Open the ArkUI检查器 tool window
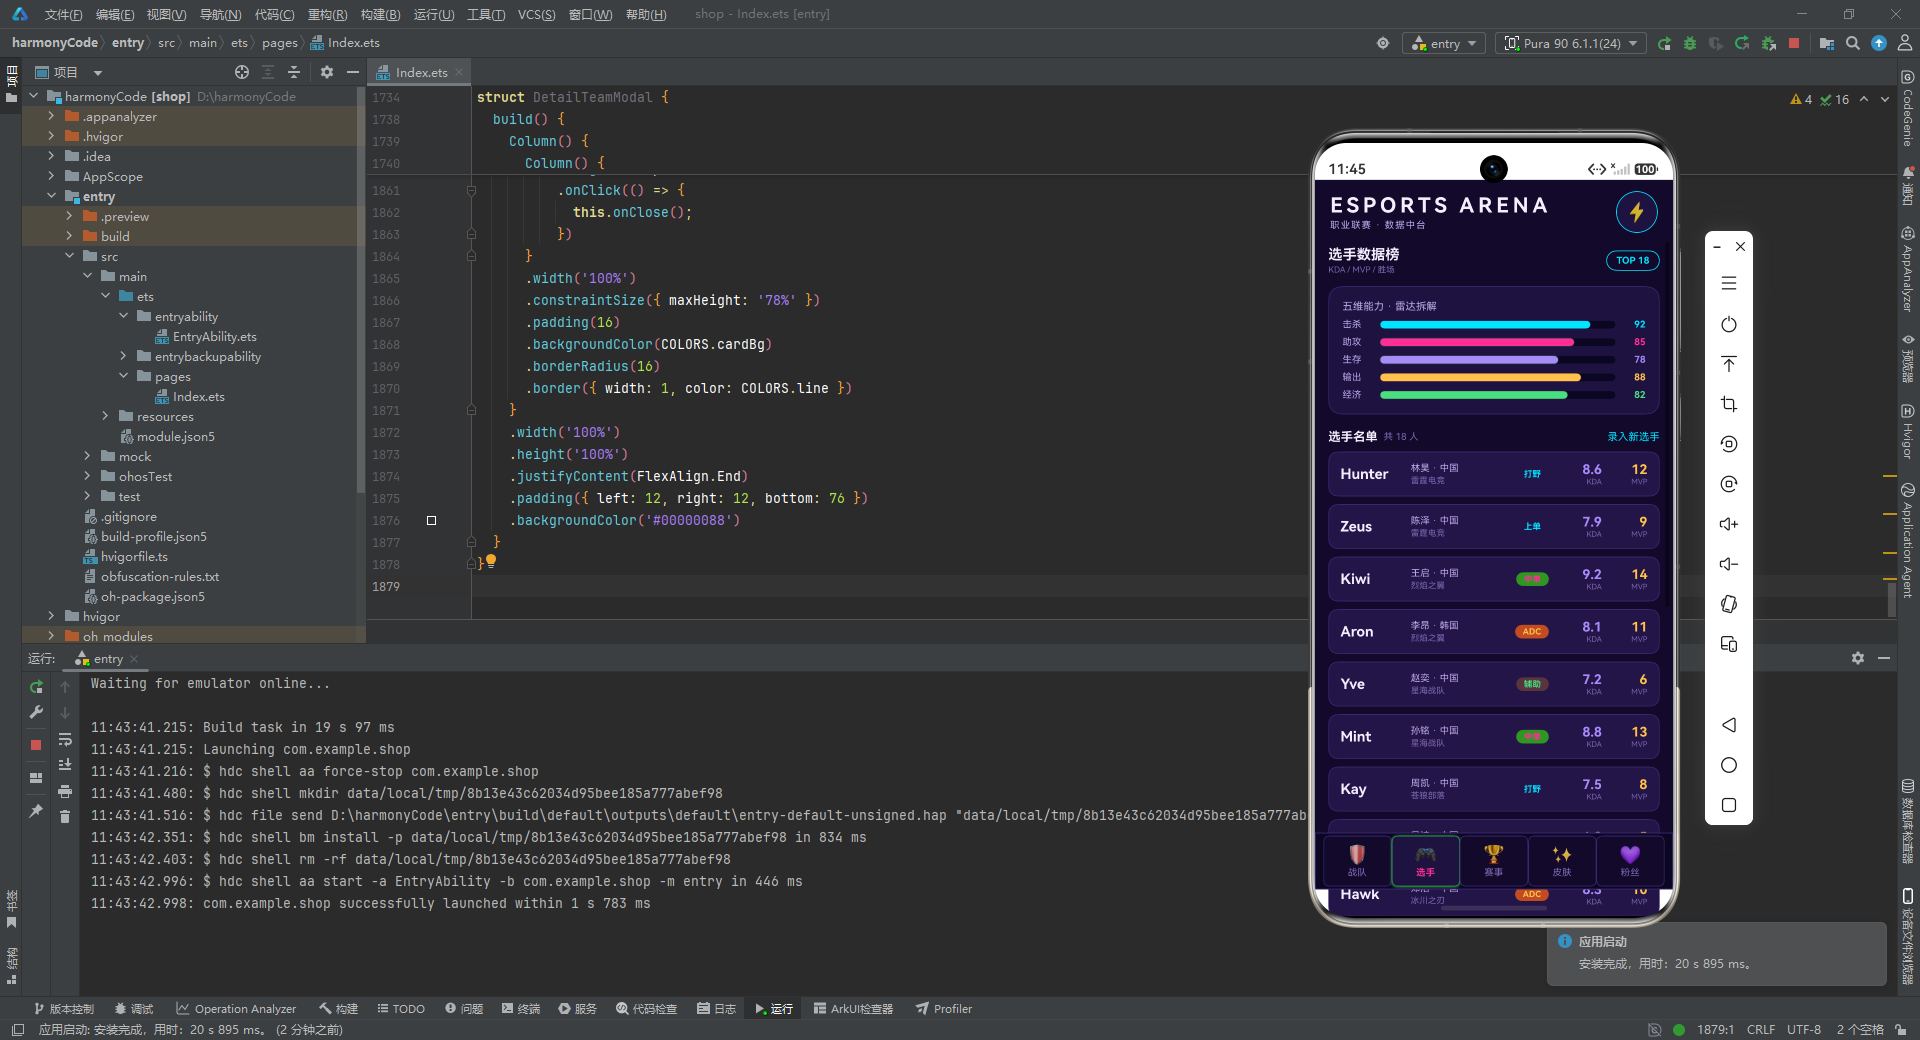The image size is (1920, 1040). [x=853, y=1009]
